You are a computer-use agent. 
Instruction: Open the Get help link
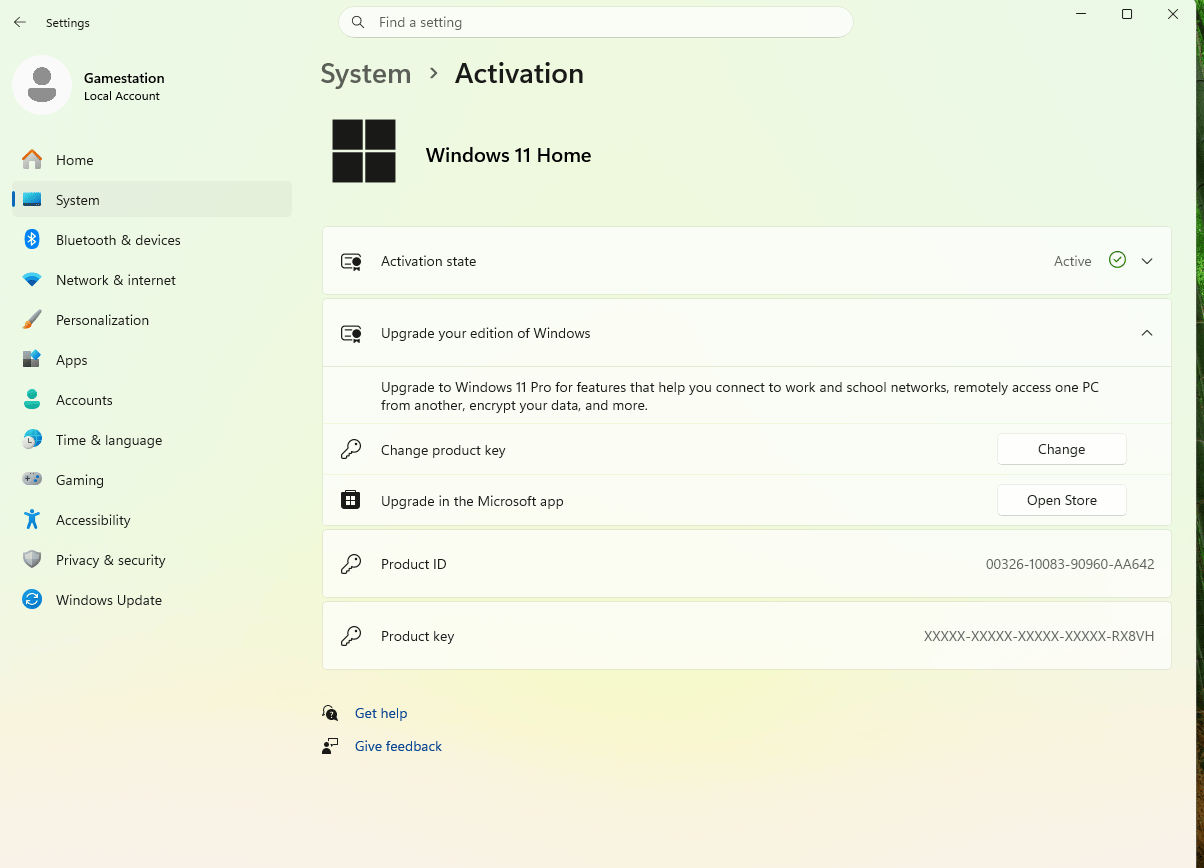pos(381,713)
